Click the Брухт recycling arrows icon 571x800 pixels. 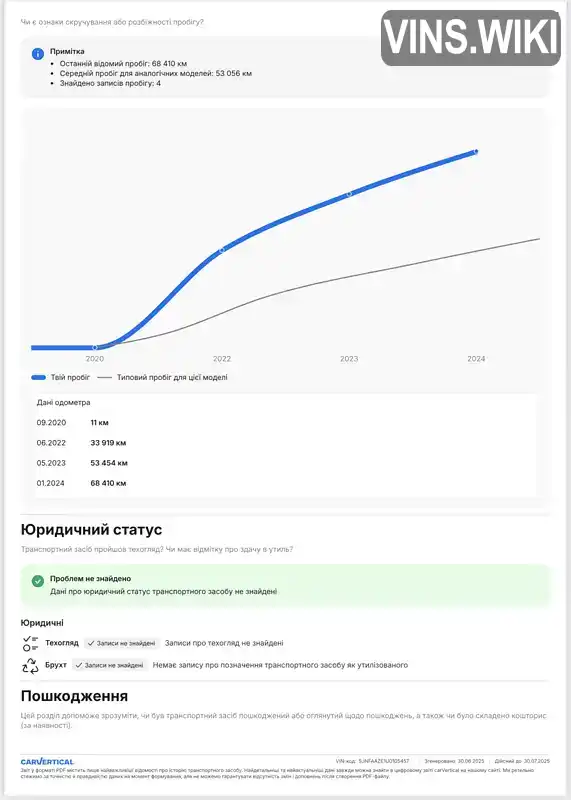click(x=31, y=666)
